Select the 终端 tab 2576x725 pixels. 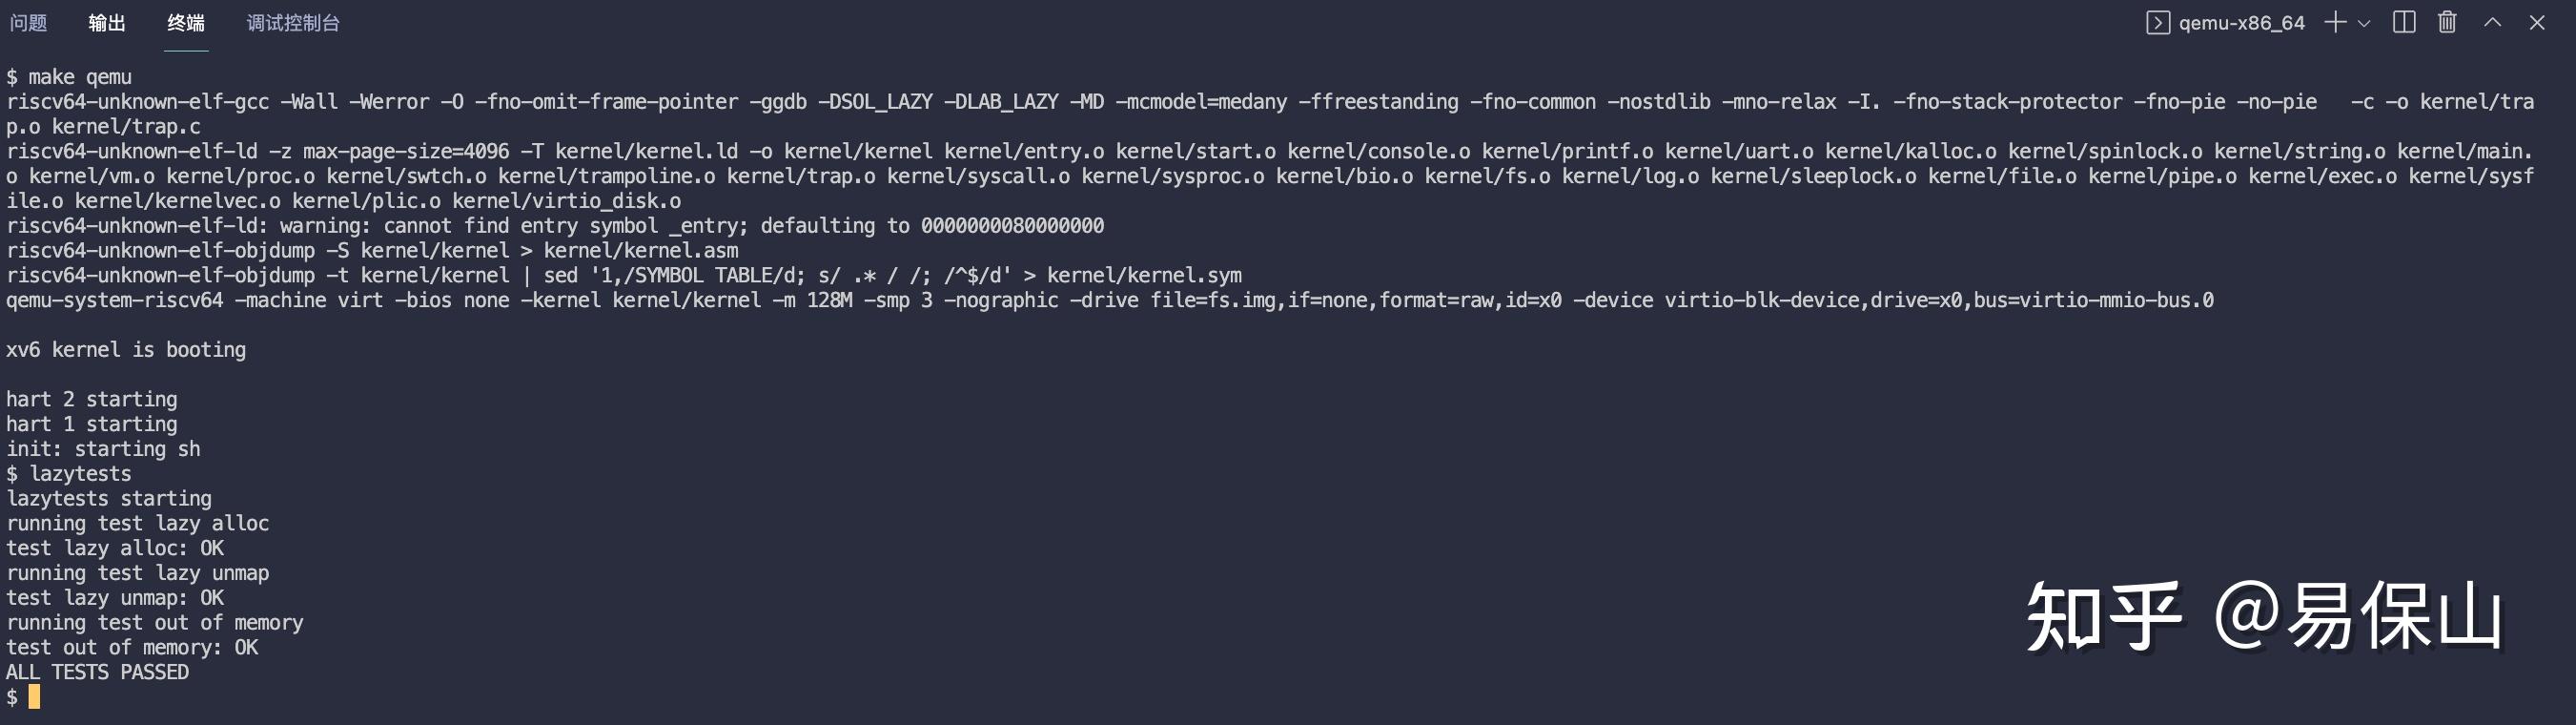(186, 23)
